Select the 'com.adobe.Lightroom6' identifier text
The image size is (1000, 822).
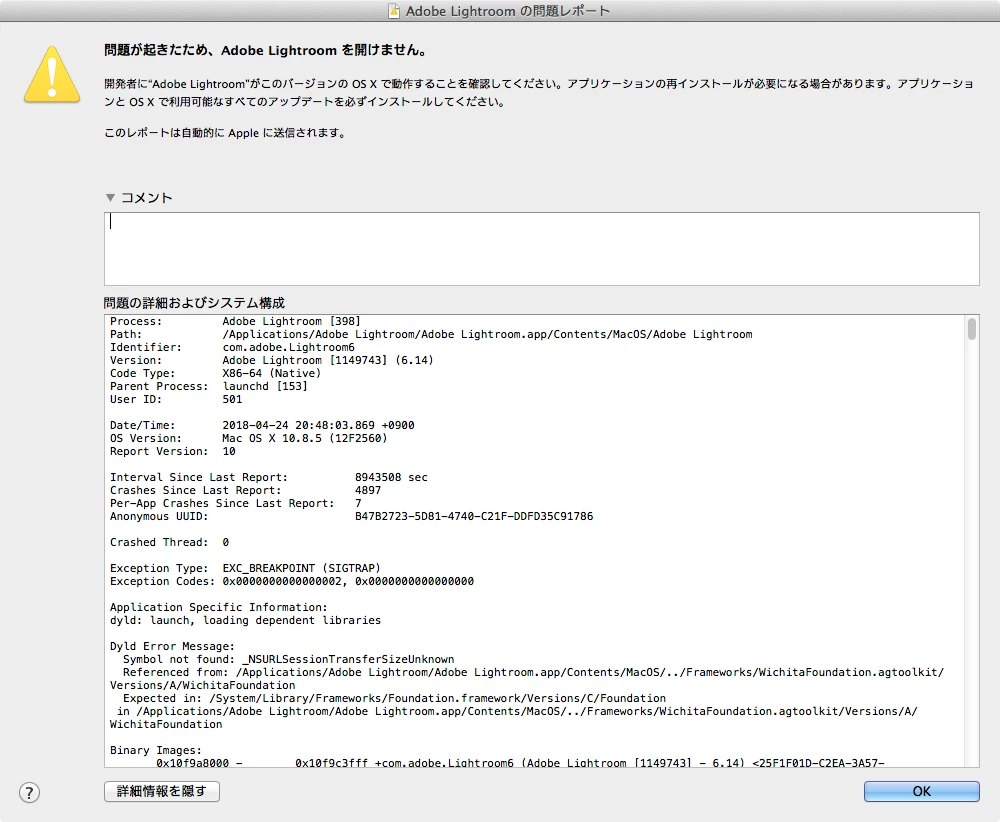288,348
